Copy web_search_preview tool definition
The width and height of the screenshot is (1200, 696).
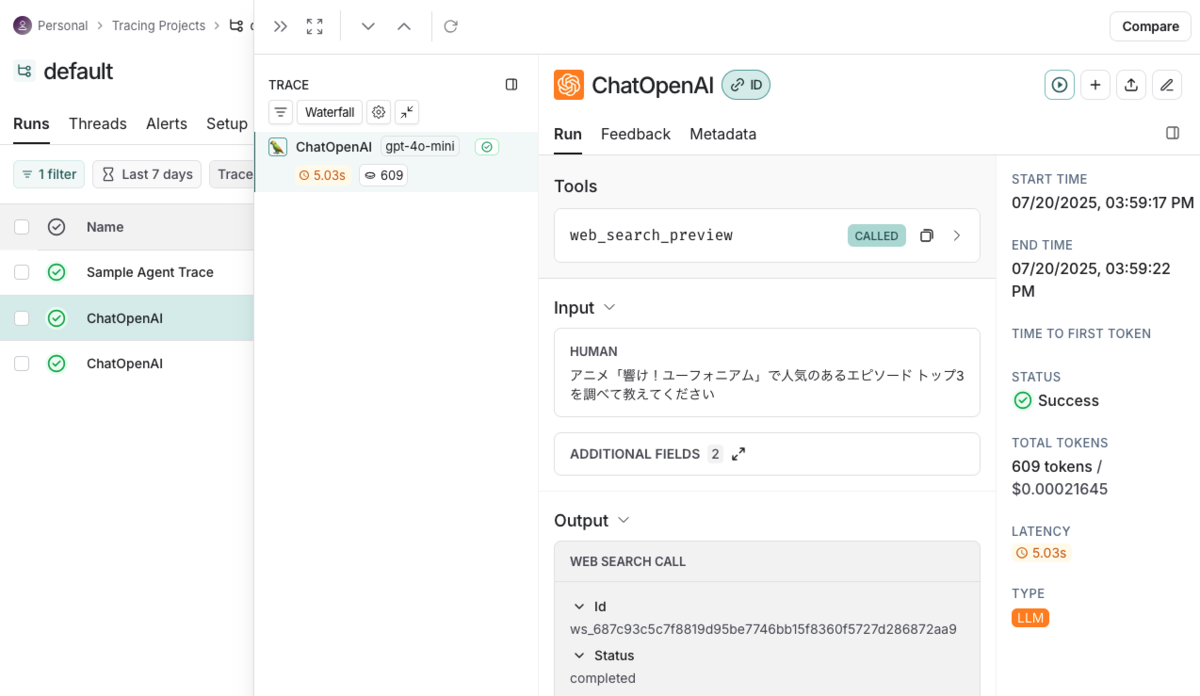927,236
